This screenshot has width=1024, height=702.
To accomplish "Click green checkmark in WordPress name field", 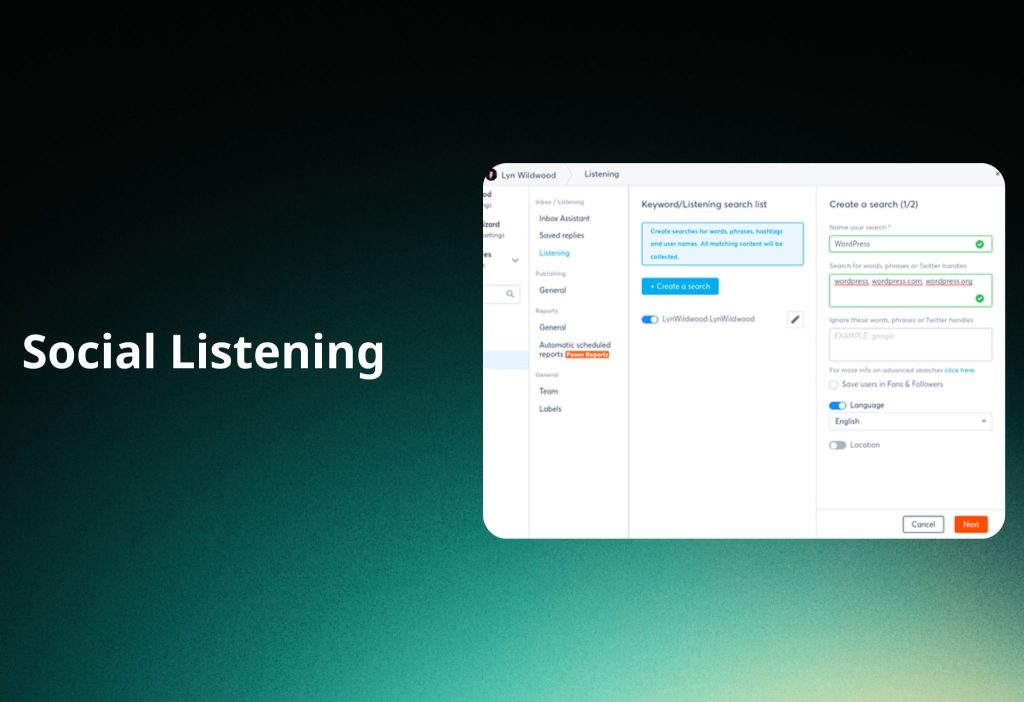I will click(x=979, y=244).
